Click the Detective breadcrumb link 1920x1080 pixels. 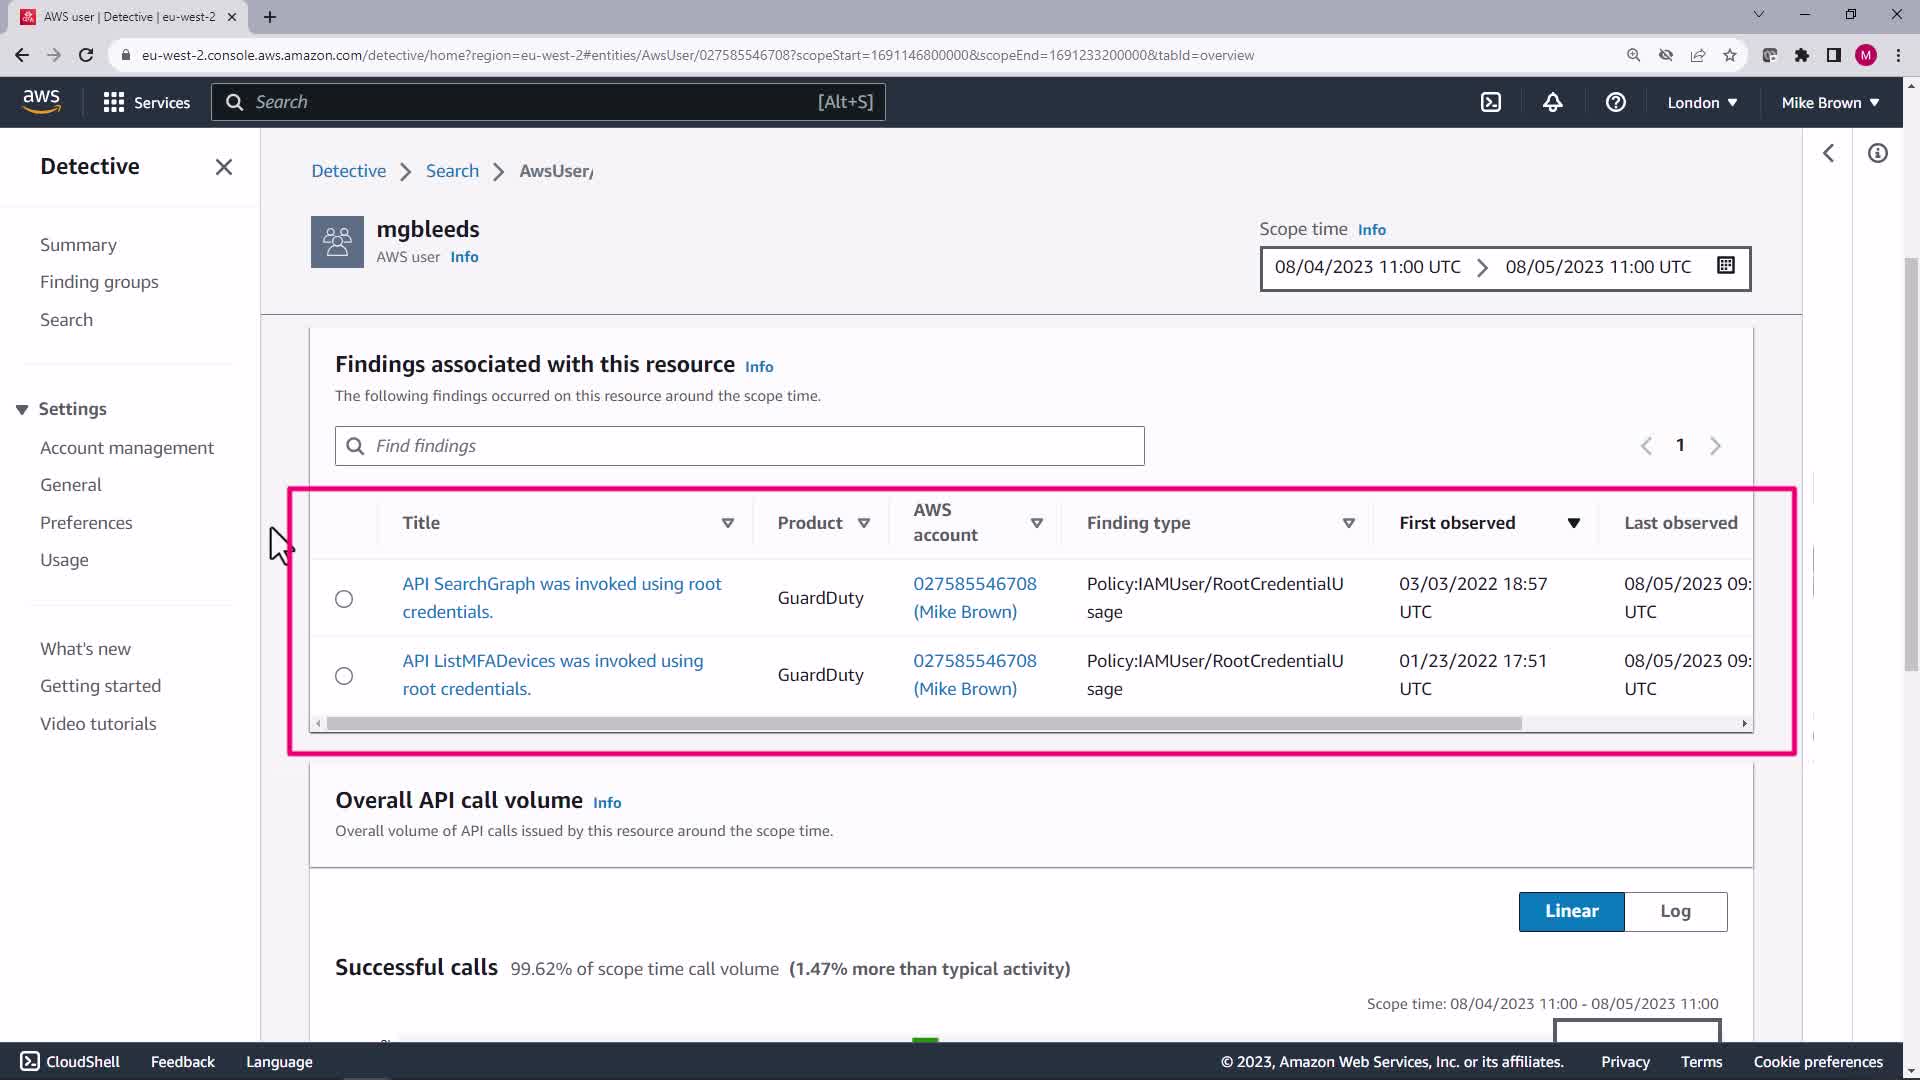[348, 171]
